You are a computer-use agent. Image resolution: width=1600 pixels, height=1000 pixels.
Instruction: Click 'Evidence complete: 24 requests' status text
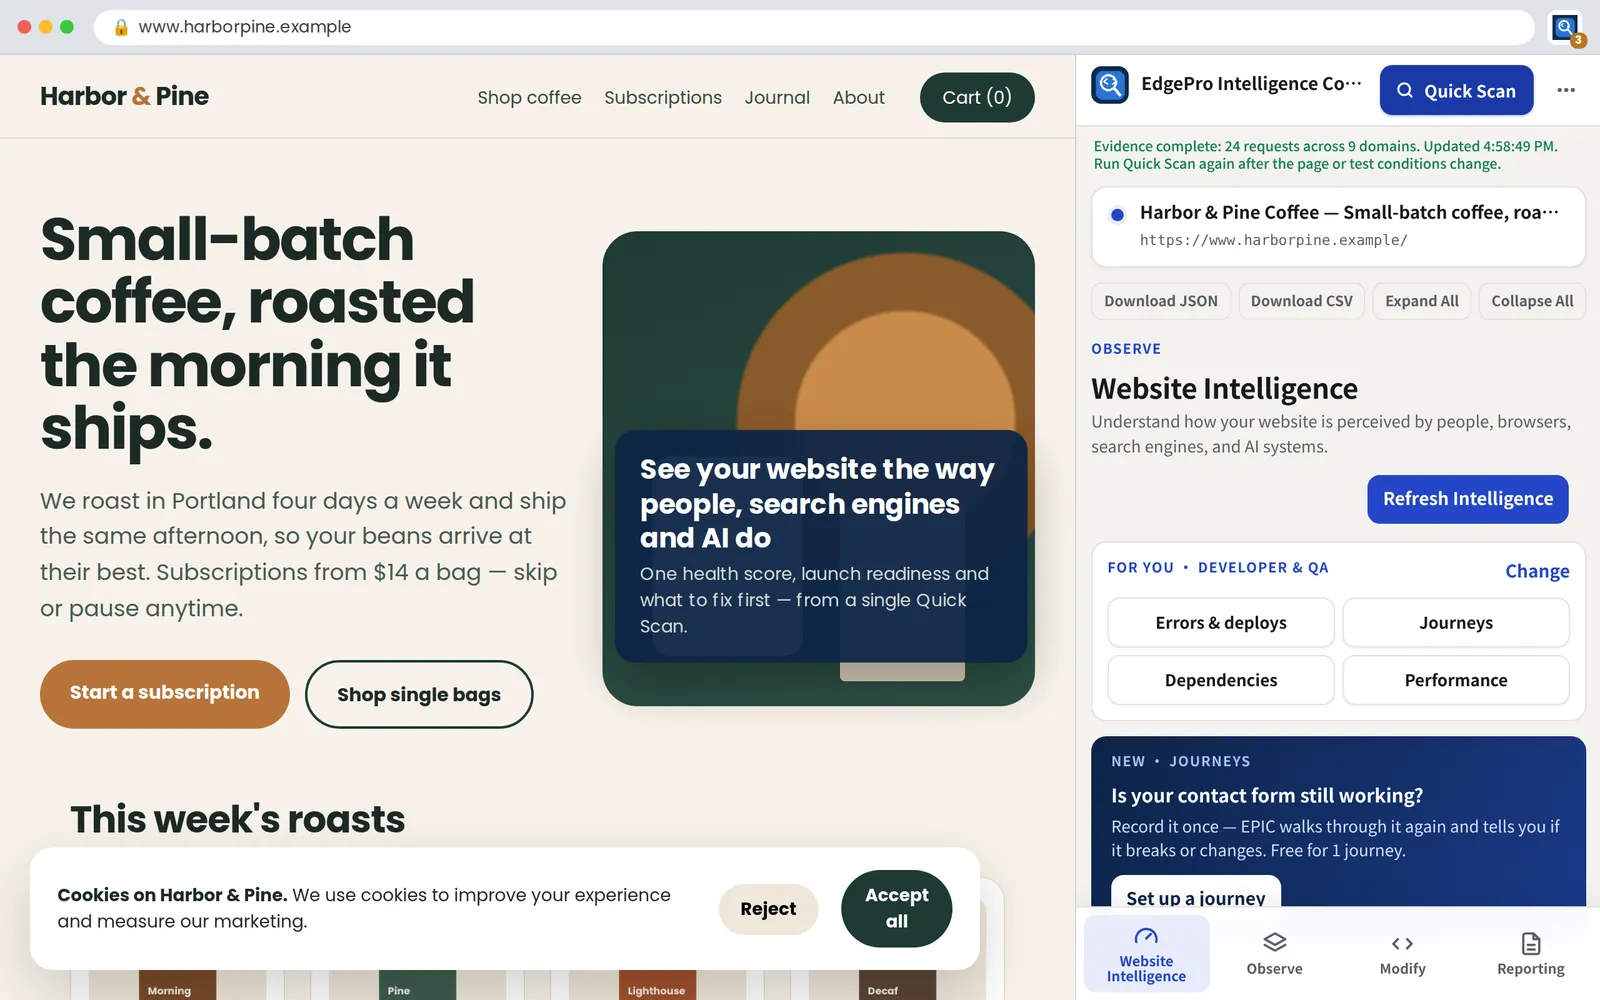point(1325,155)
